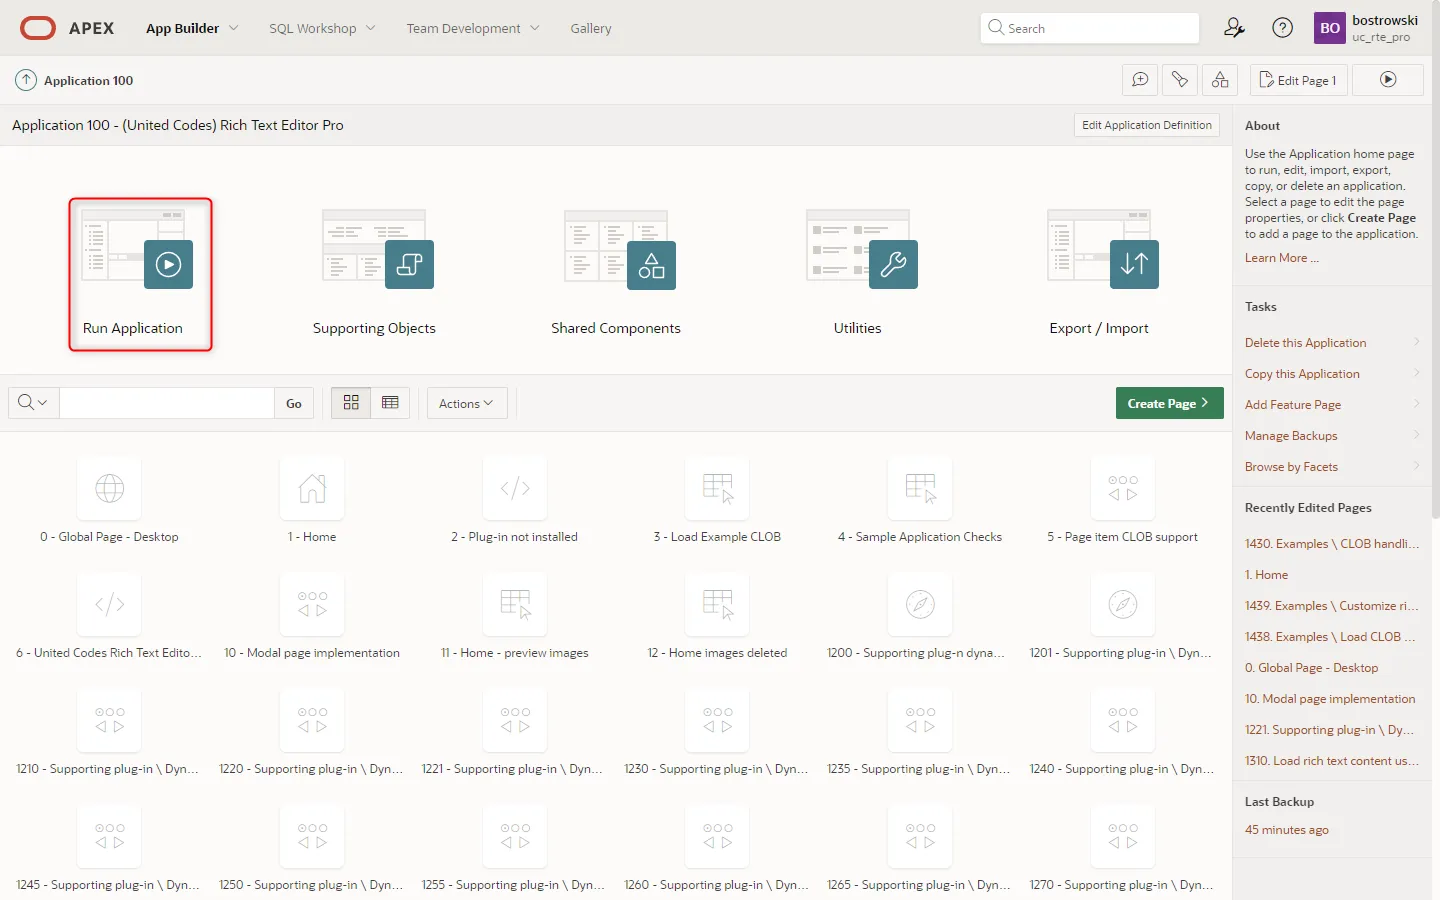Open the Actions dropdown menu
The width and height of the screenshot is (1440, 900).
tap(467, 403)
